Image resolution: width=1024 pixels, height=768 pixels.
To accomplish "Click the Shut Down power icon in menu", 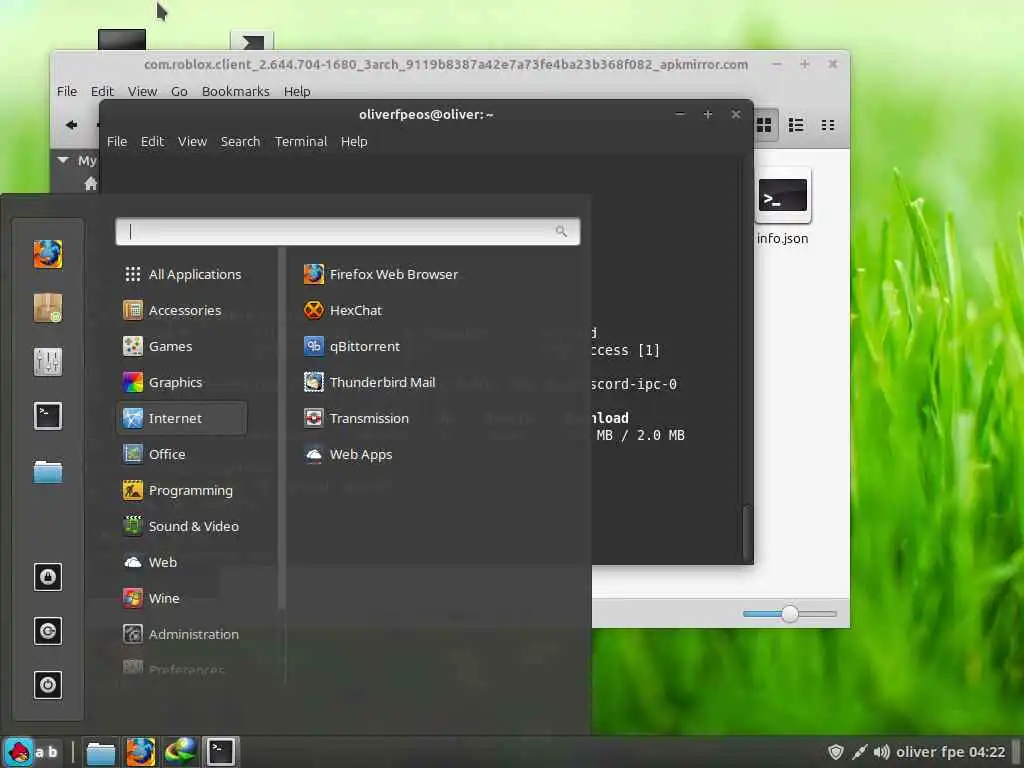I will 48,685.
